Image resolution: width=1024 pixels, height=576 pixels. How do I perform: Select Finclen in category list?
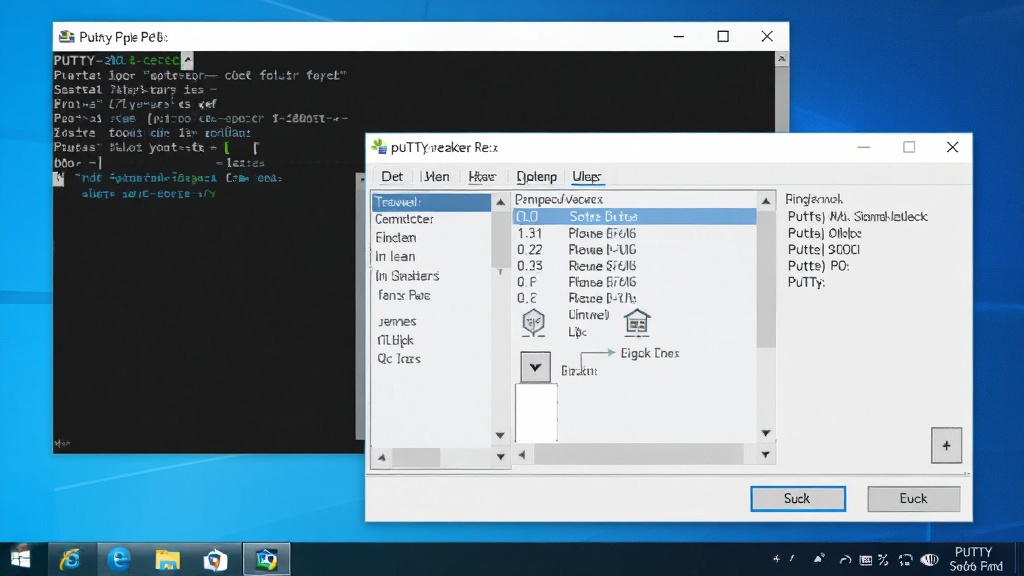pyautogui.click(x=396, y=238)
